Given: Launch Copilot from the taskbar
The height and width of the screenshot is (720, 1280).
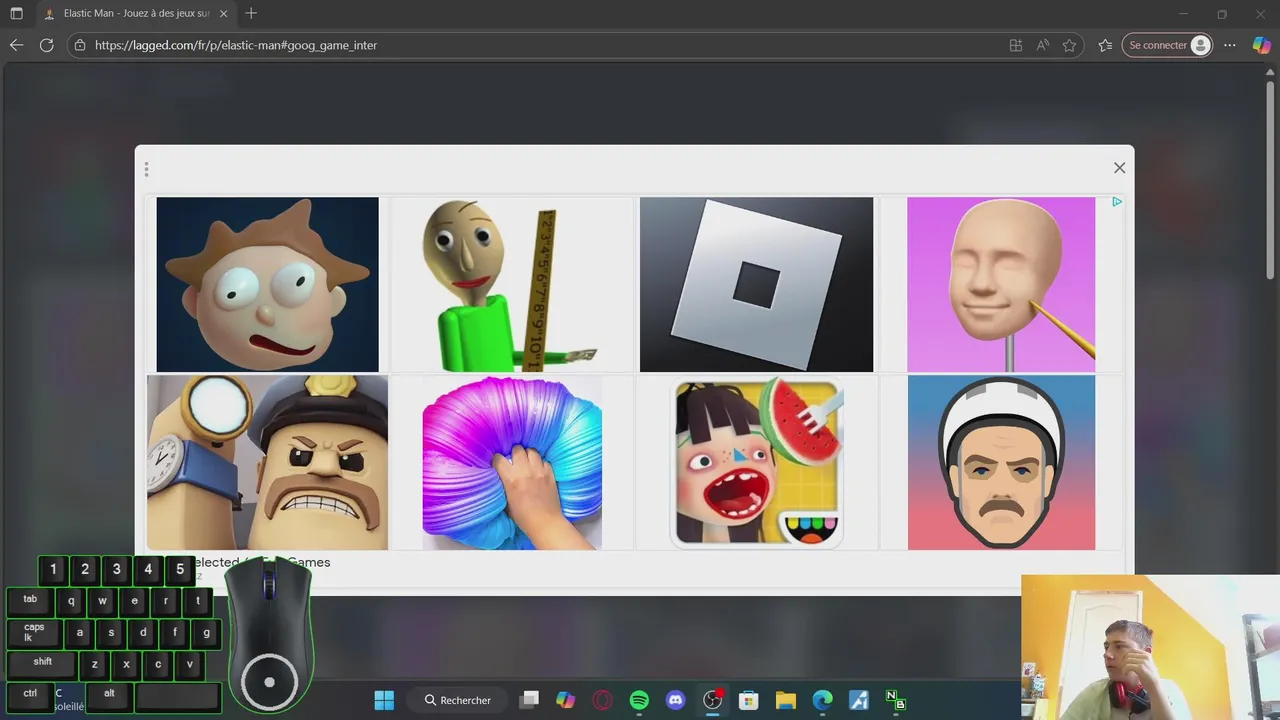Looking at the screenshot, I should 566,700.
